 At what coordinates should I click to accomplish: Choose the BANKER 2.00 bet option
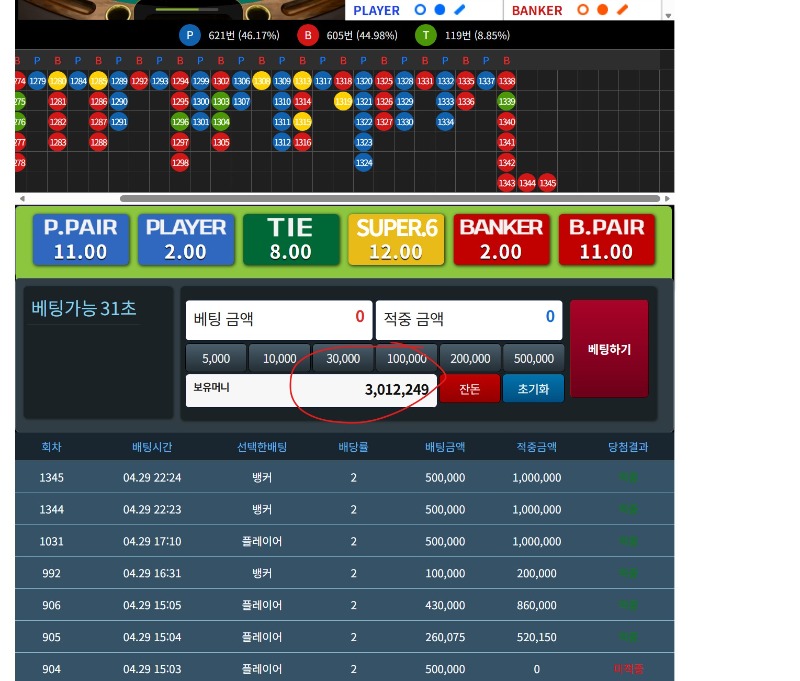coord(501,239)
